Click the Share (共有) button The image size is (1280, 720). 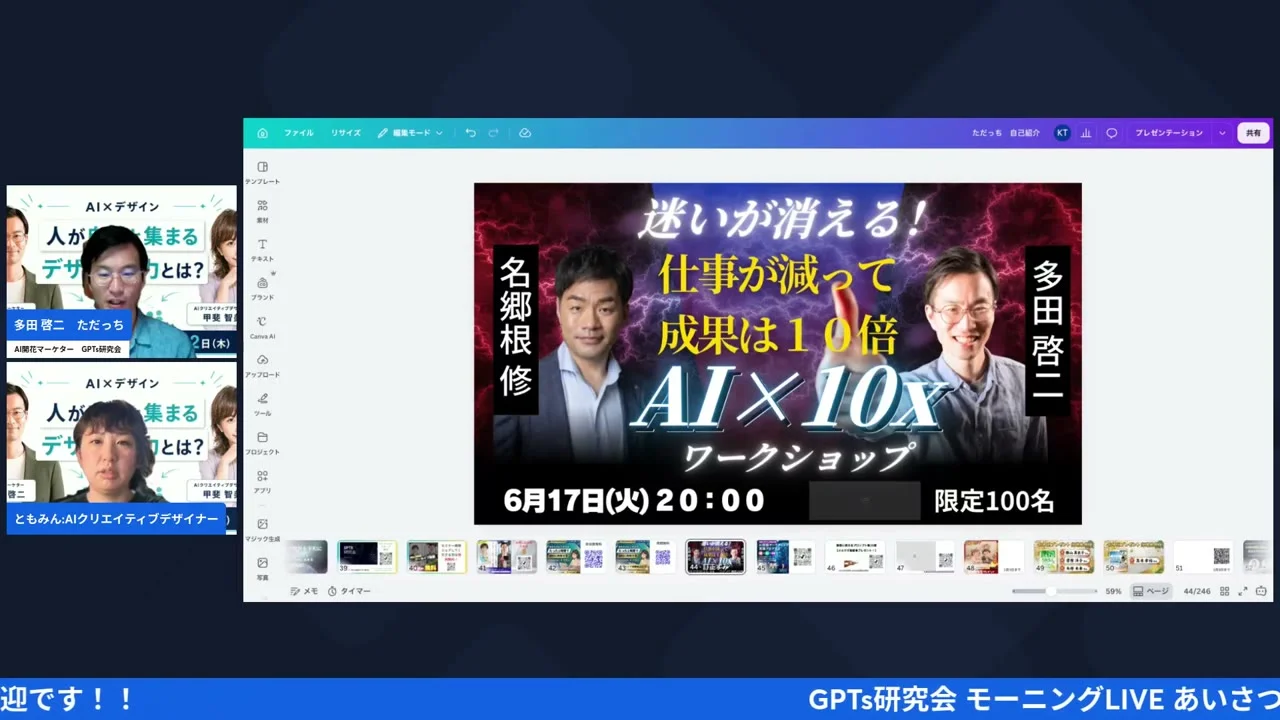(1253, 133)
